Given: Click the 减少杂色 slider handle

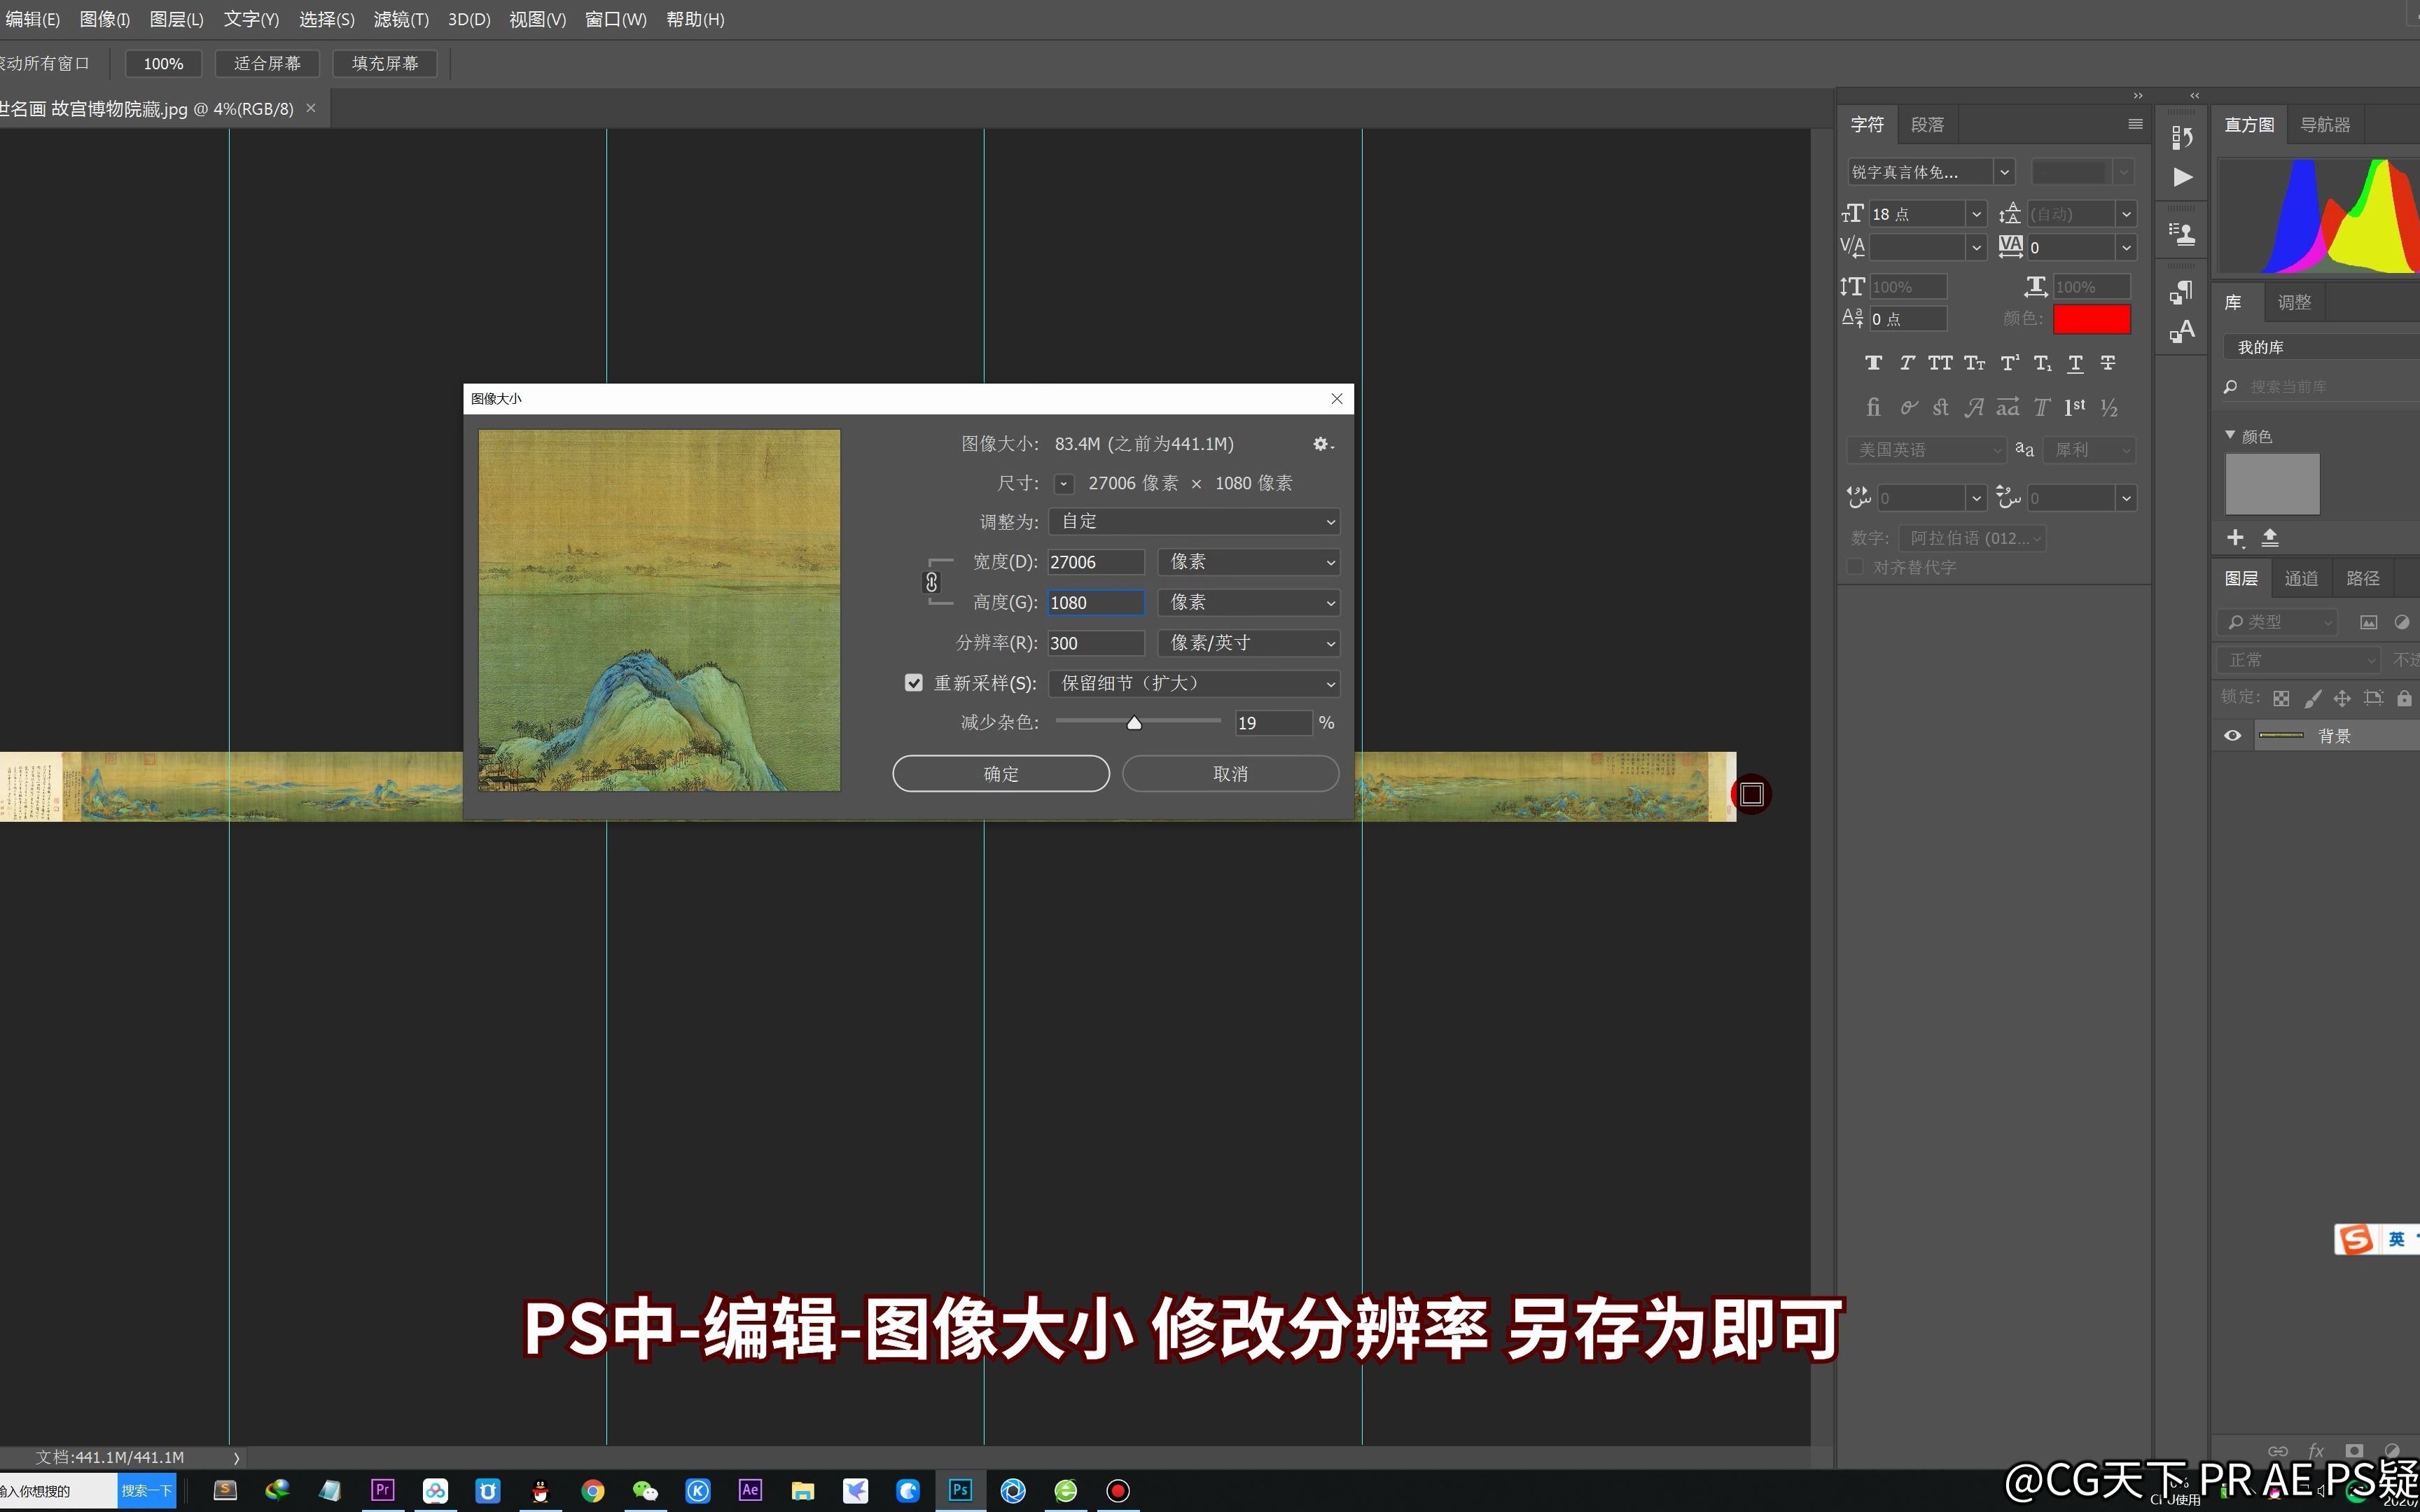Looking at the screenshot, I should coord(1134,723).
